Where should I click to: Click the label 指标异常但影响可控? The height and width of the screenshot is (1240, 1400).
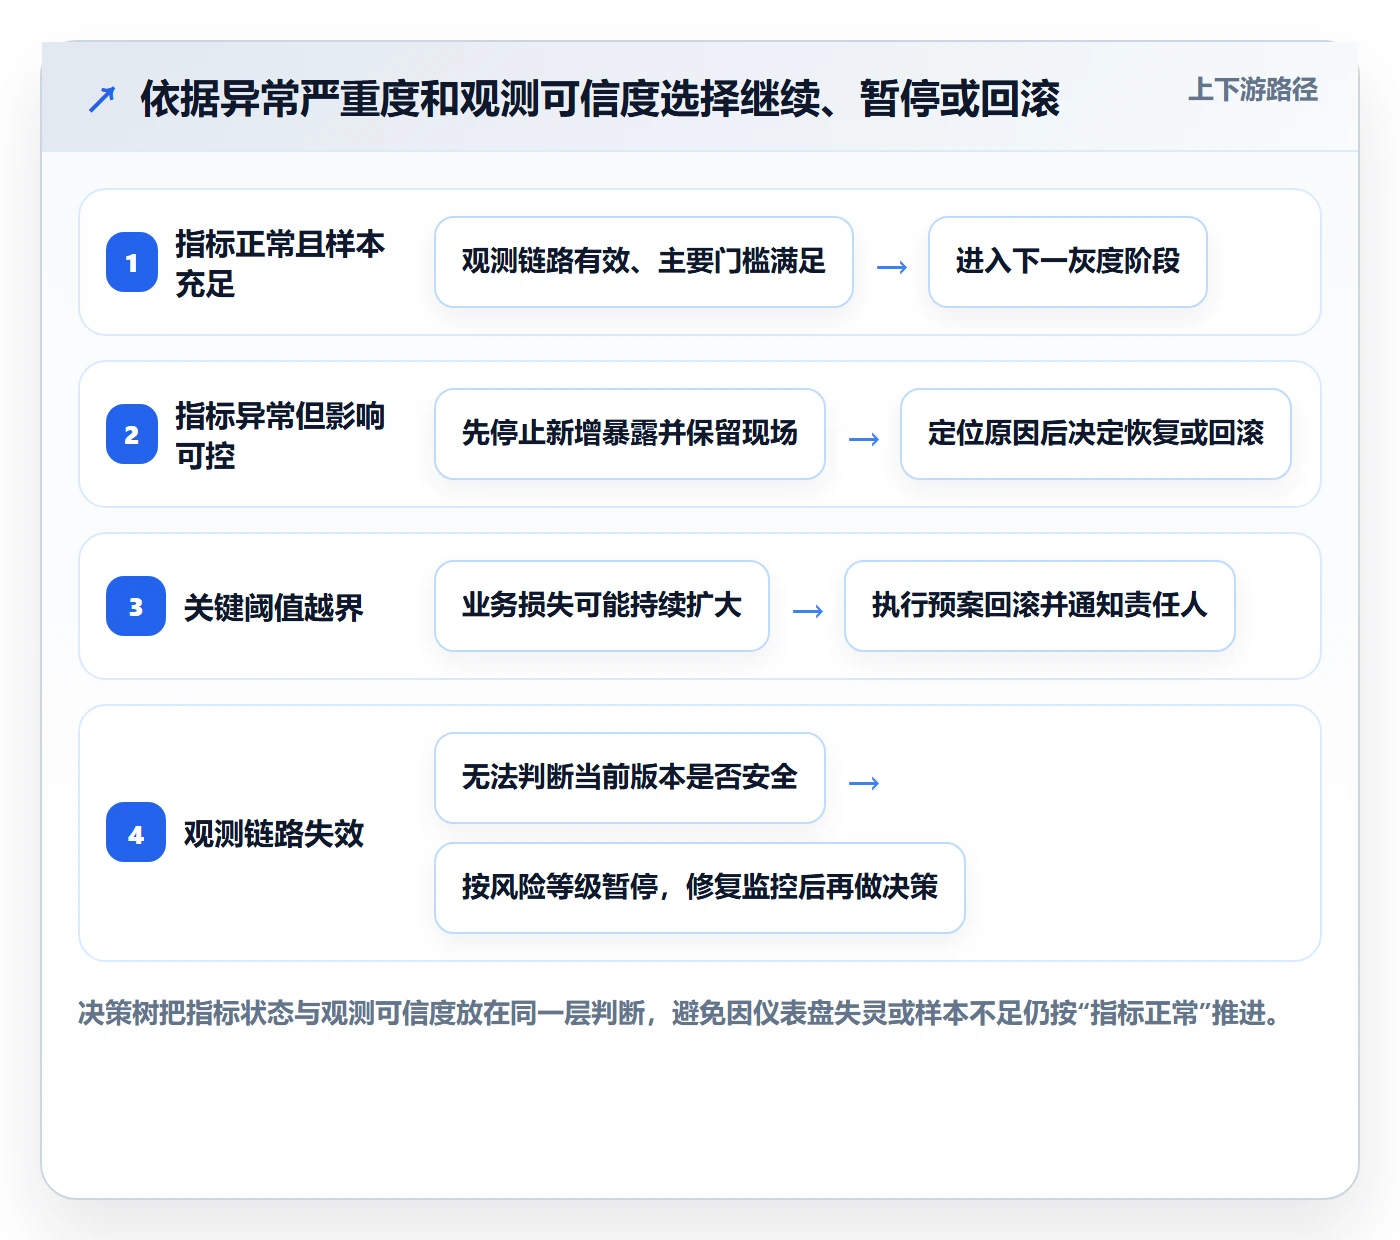point(280,435)
